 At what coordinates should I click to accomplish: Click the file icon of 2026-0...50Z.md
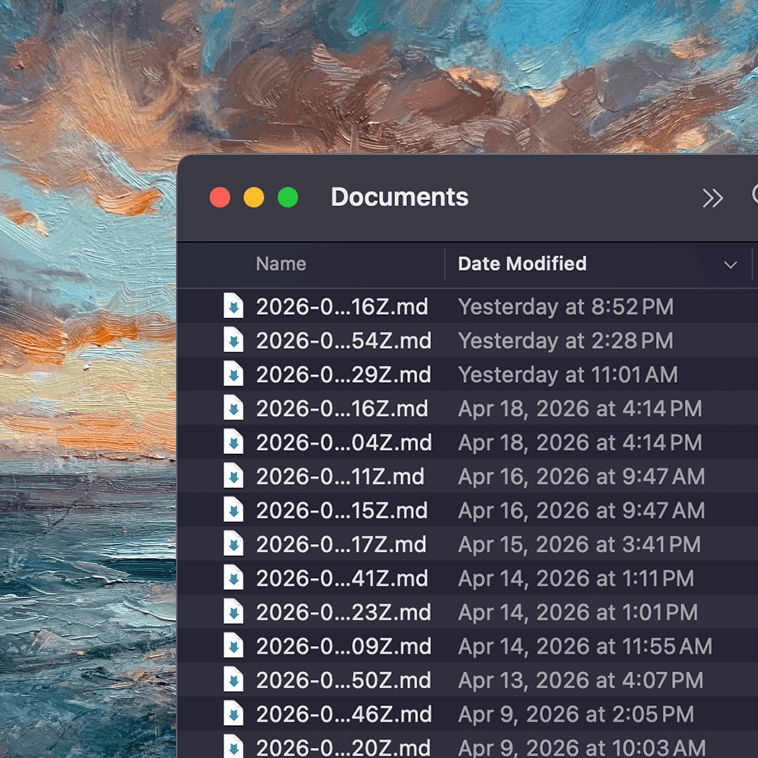(233, 680)
